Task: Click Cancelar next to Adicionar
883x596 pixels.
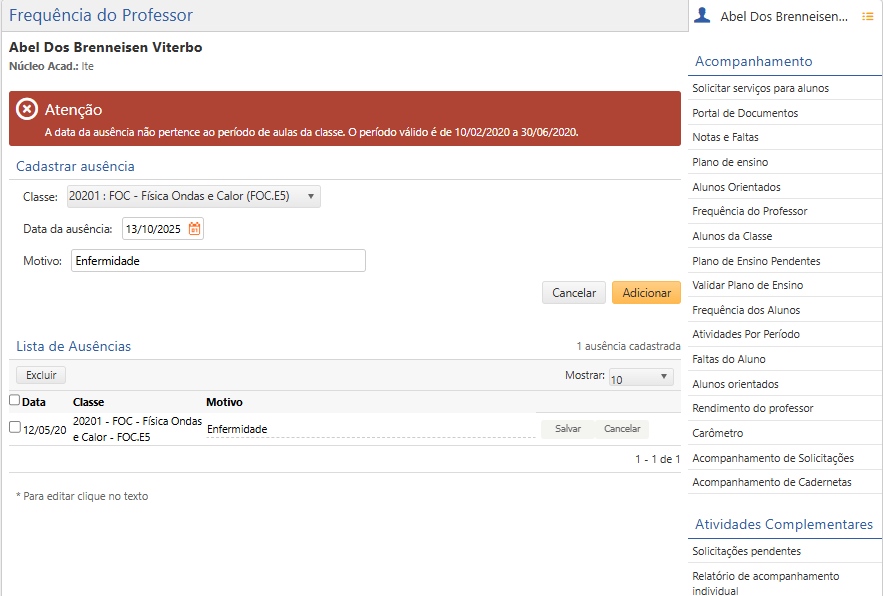Action: pos(574,293)
